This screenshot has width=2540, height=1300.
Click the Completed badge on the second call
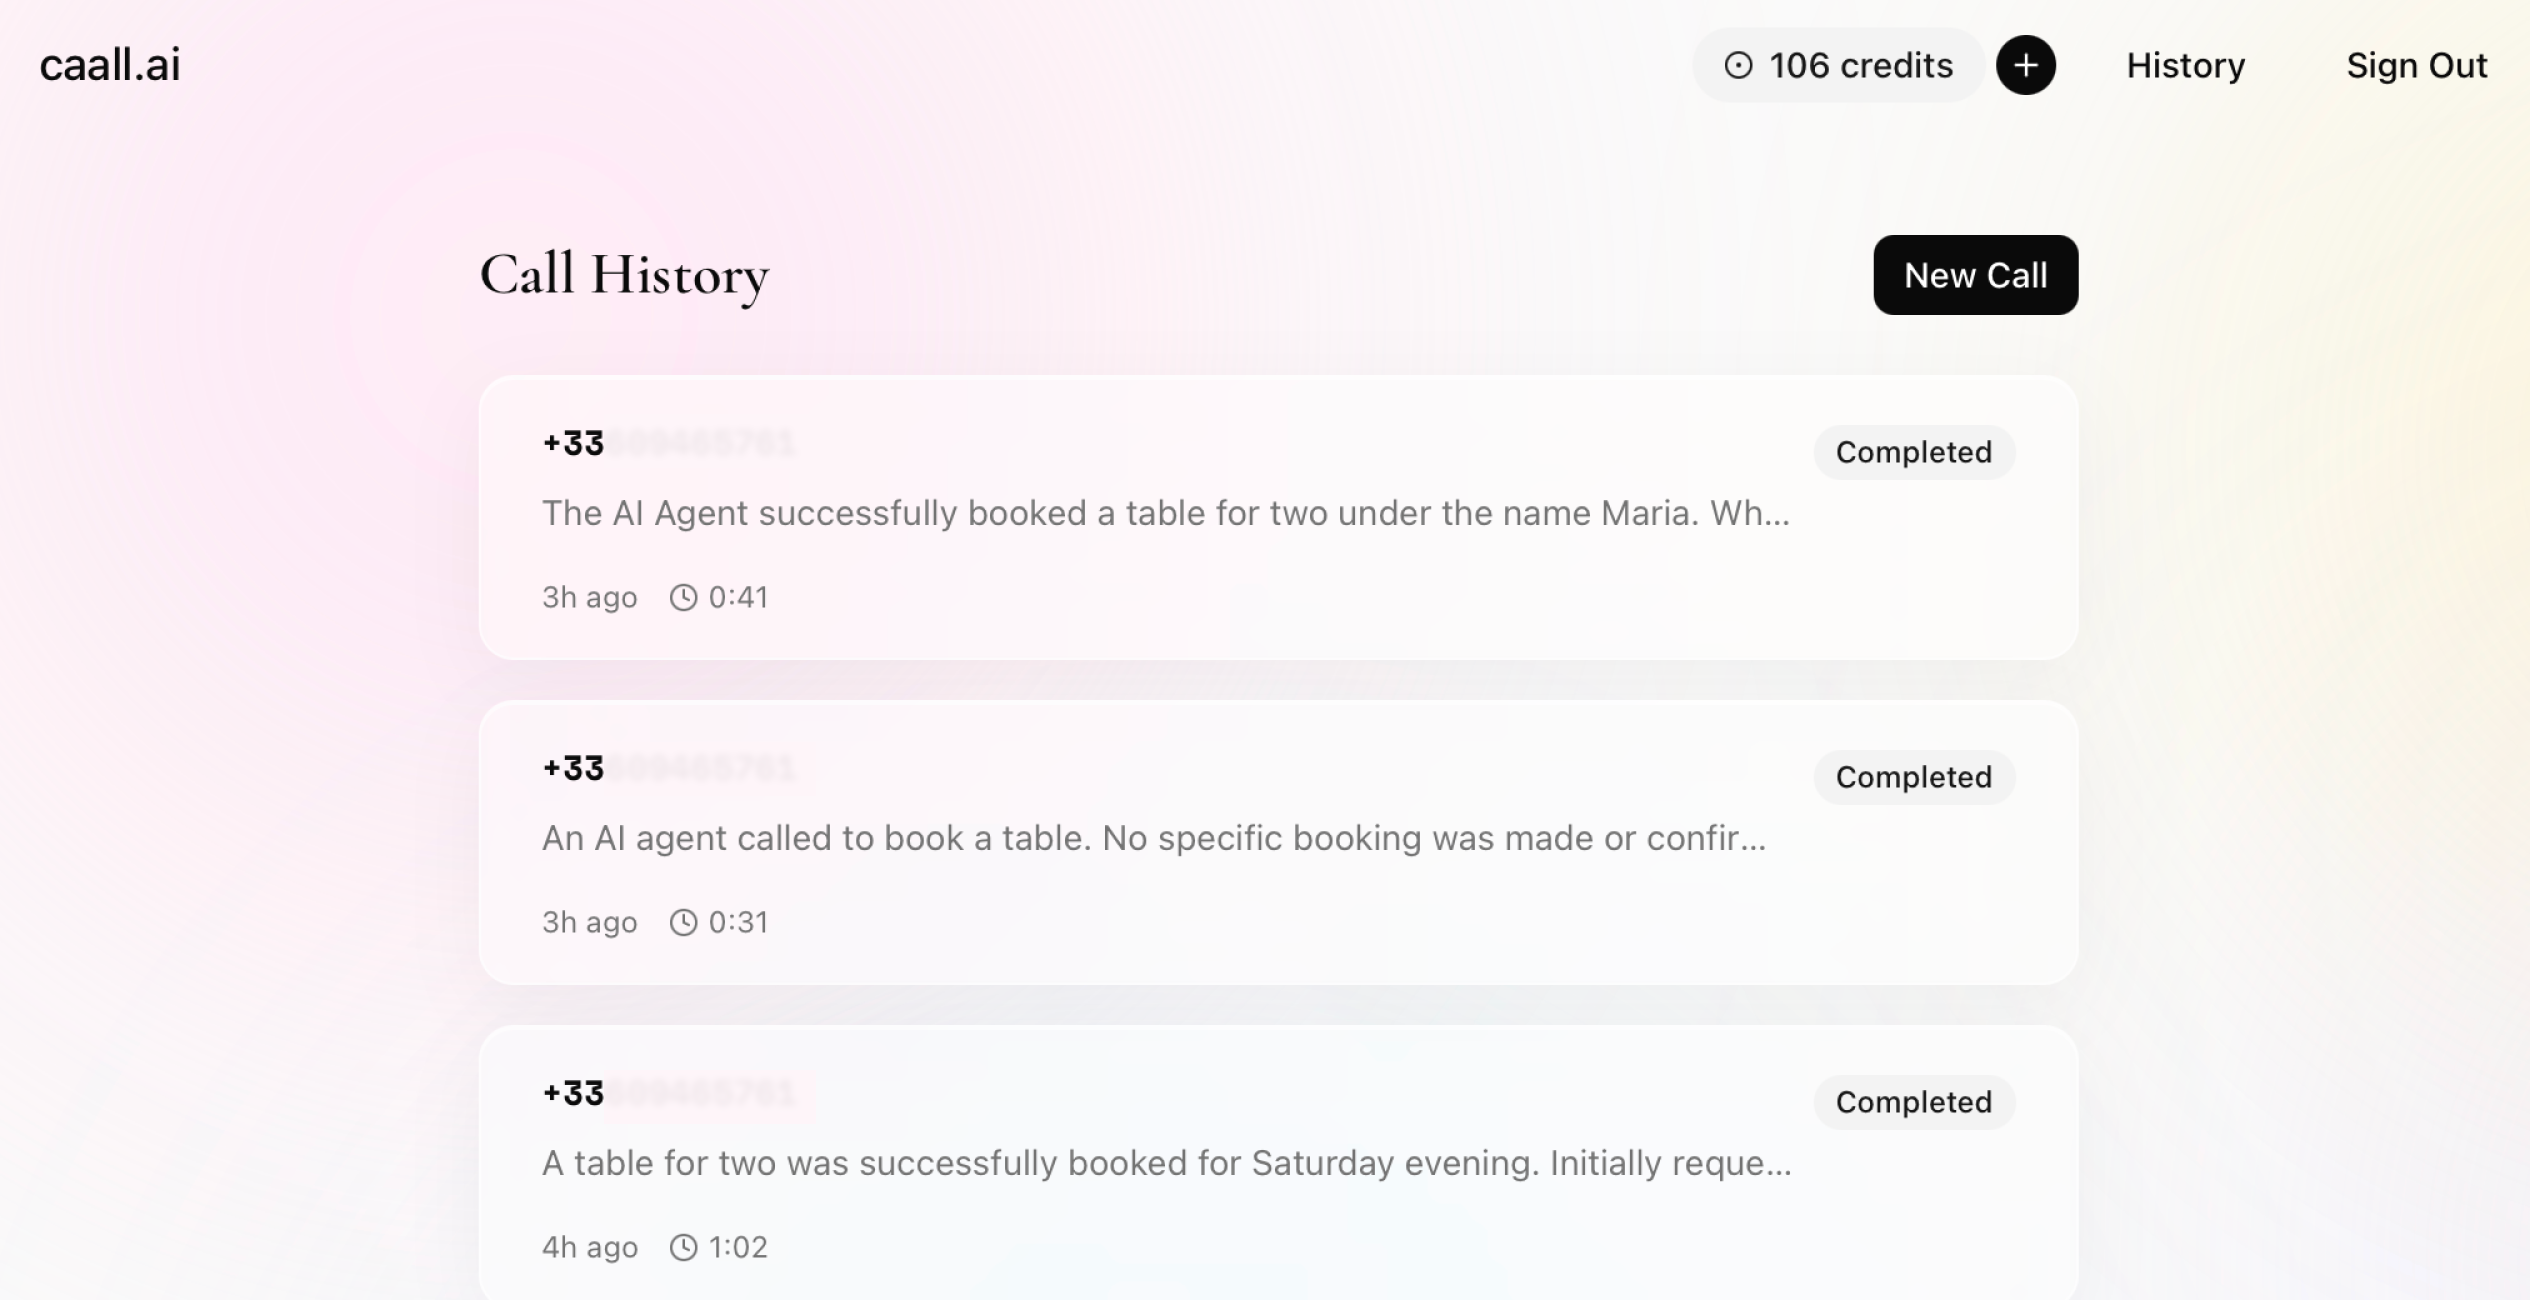[1913, 777]
